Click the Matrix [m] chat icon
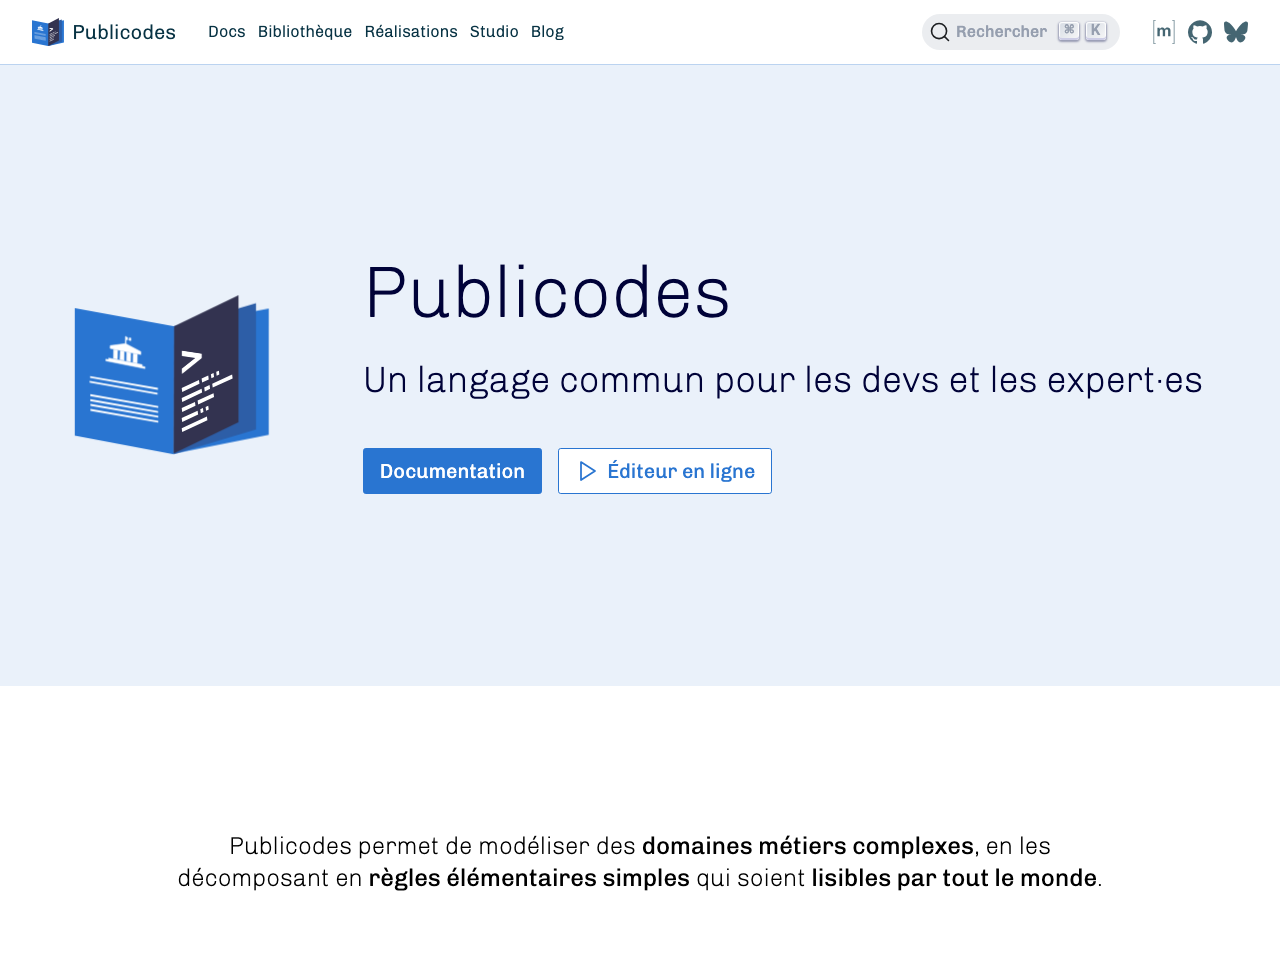The height and width of the screenshot is (960, 1280). click(1163, 30)
